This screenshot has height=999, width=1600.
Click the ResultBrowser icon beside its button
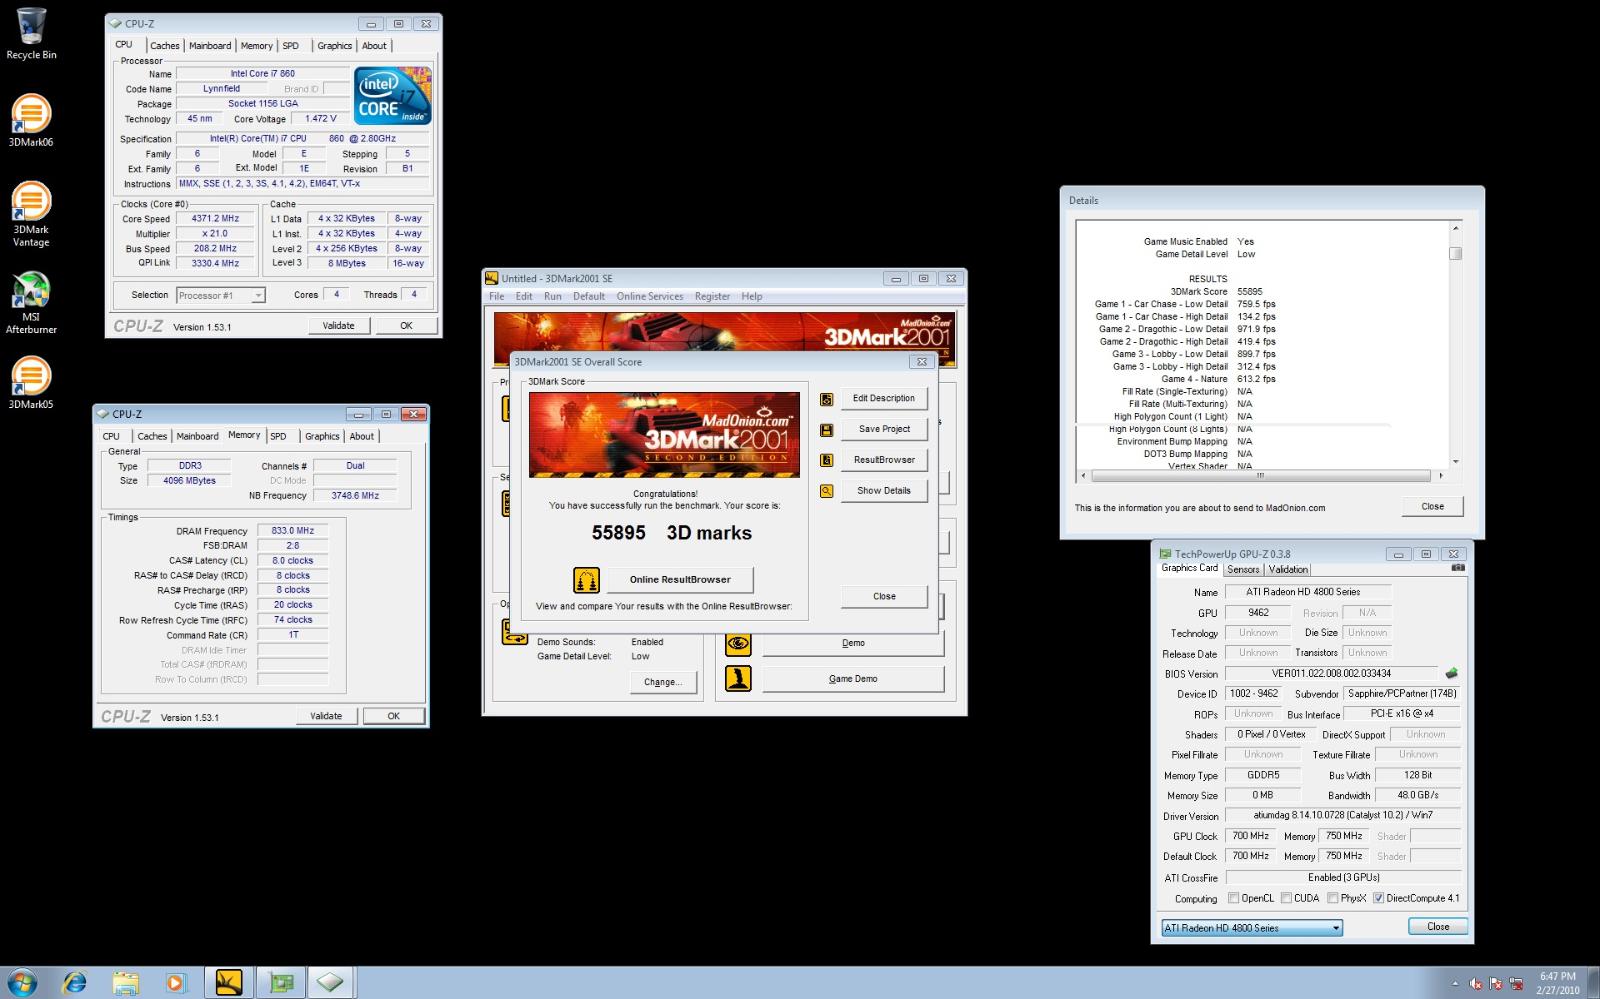(826, 460)
